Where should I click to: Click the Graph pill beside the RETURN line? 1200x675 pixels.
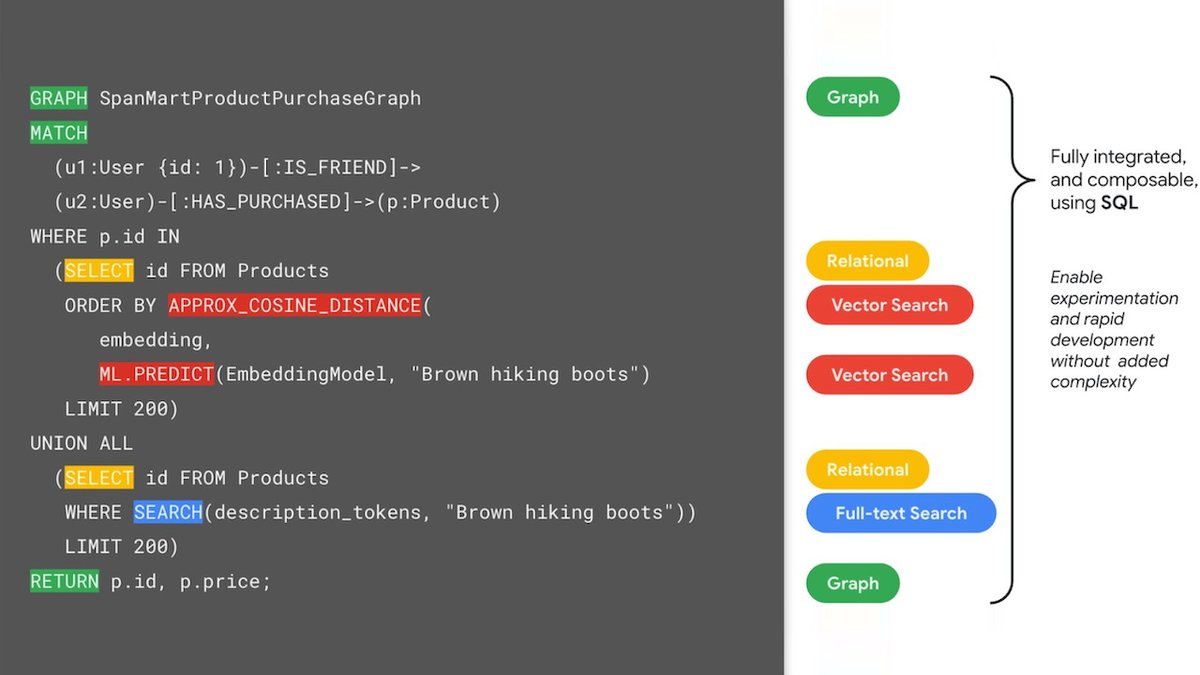tap(853, 583)
